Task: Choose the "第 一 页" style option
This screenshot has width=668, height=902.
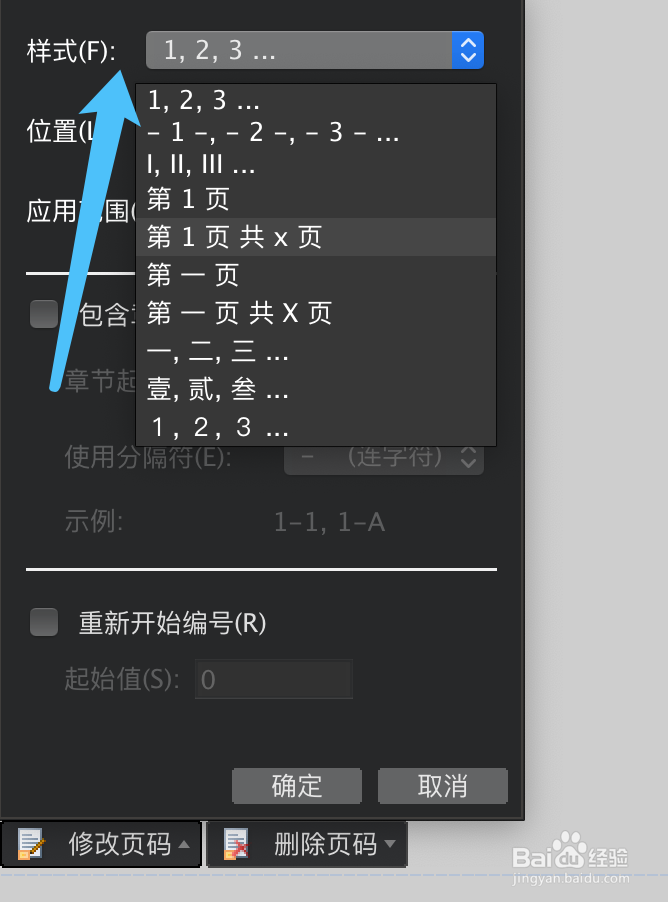Action: click(316, 275)
